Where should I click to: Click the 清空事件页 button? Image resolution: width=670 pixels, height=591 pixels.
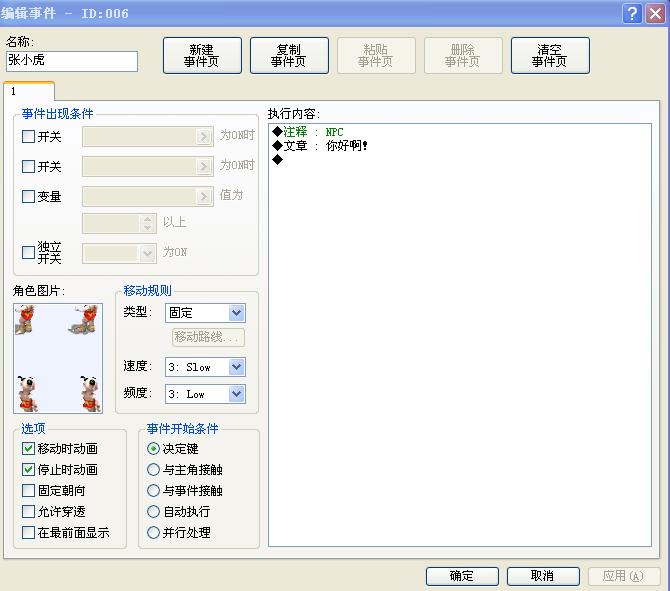(550, 56)
